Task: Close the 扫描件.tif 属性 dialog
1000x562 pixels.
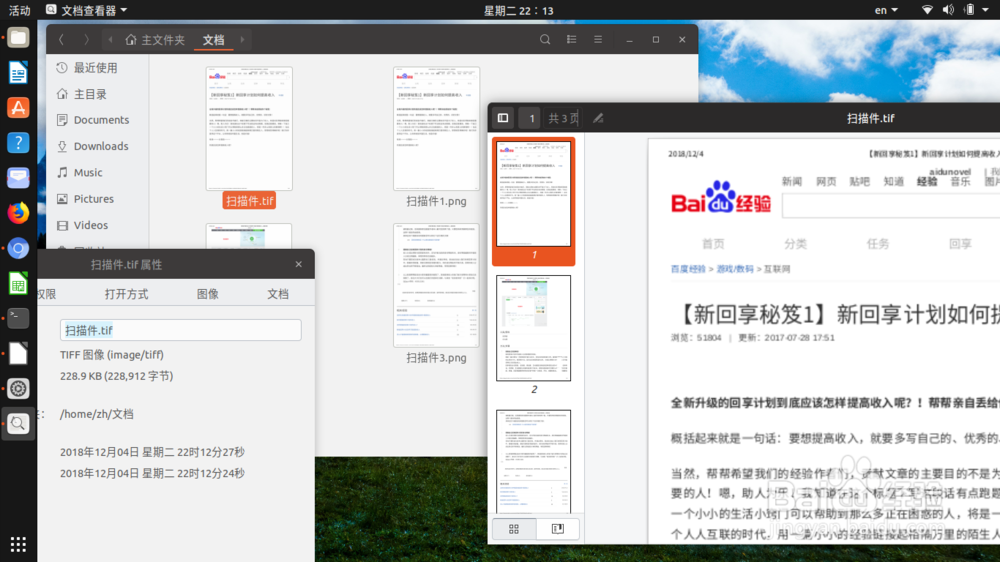Action: (298, 264)
